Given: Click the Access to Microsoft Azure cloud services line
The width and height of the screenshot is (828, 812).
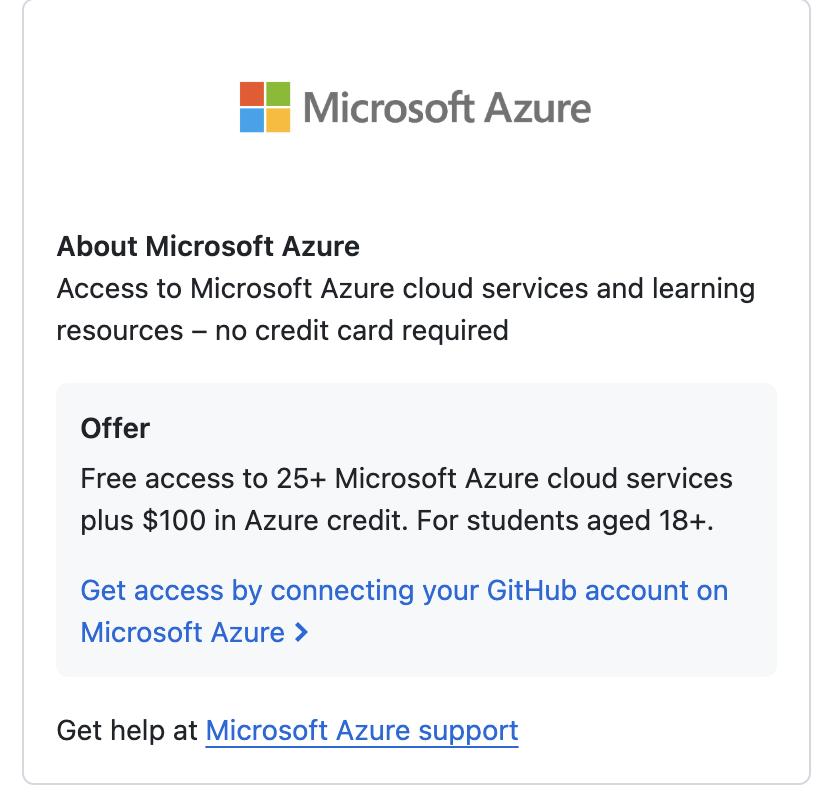Looking at the screenshot, I should (406, 289).
